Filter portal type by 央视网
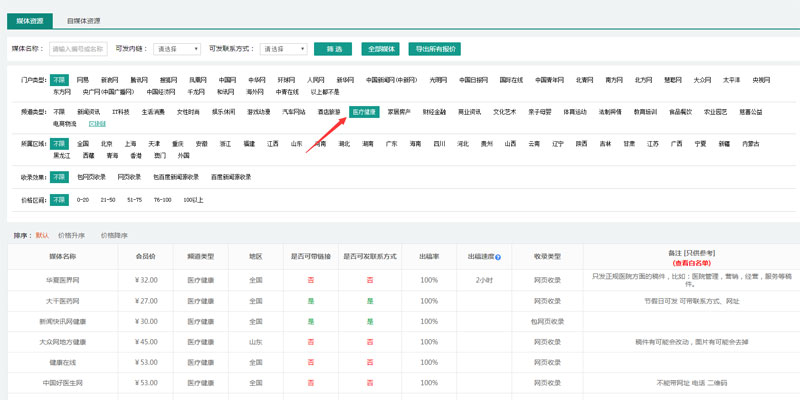The image size is (800, 400). pos(761,80)
